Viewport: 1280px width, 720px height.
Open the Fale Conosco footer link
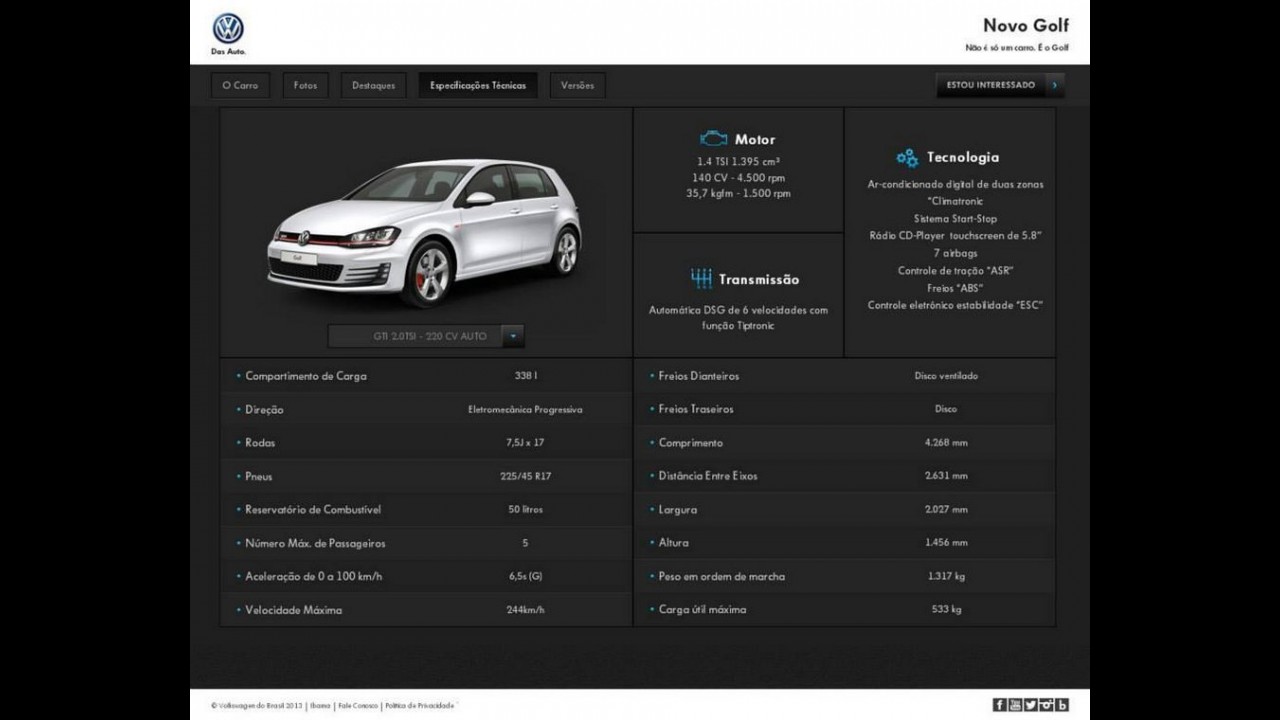[x=357, y=705]
